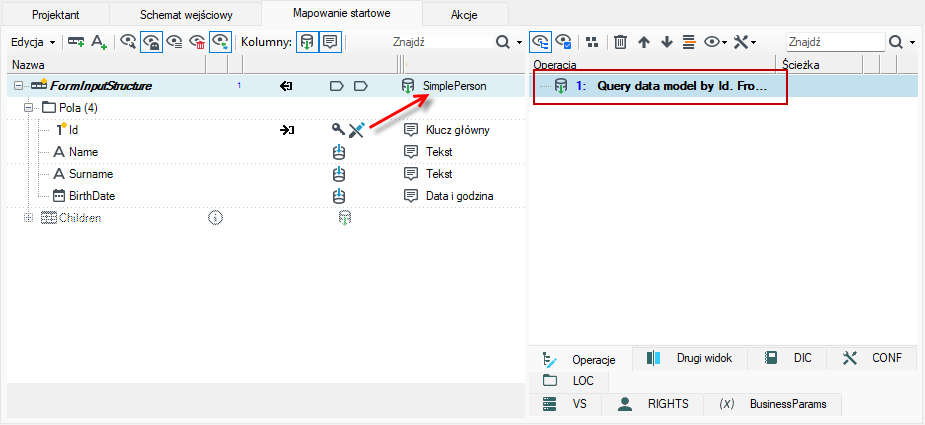The image size is (925, 425).
Task: Toggle the database column button after Kolumny
Action: [x=307, y=42]
